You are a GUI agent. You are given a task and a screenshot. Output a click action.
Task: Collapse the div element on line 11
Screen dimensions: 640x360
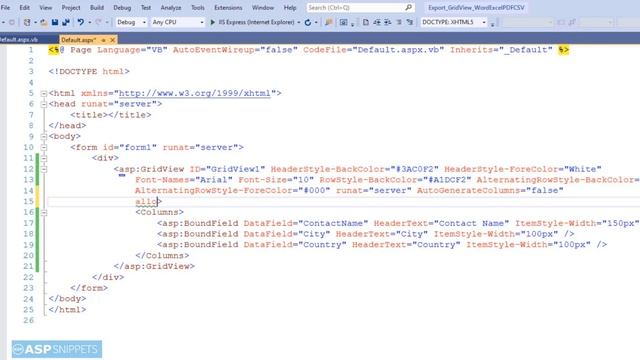tap(44, 158)
